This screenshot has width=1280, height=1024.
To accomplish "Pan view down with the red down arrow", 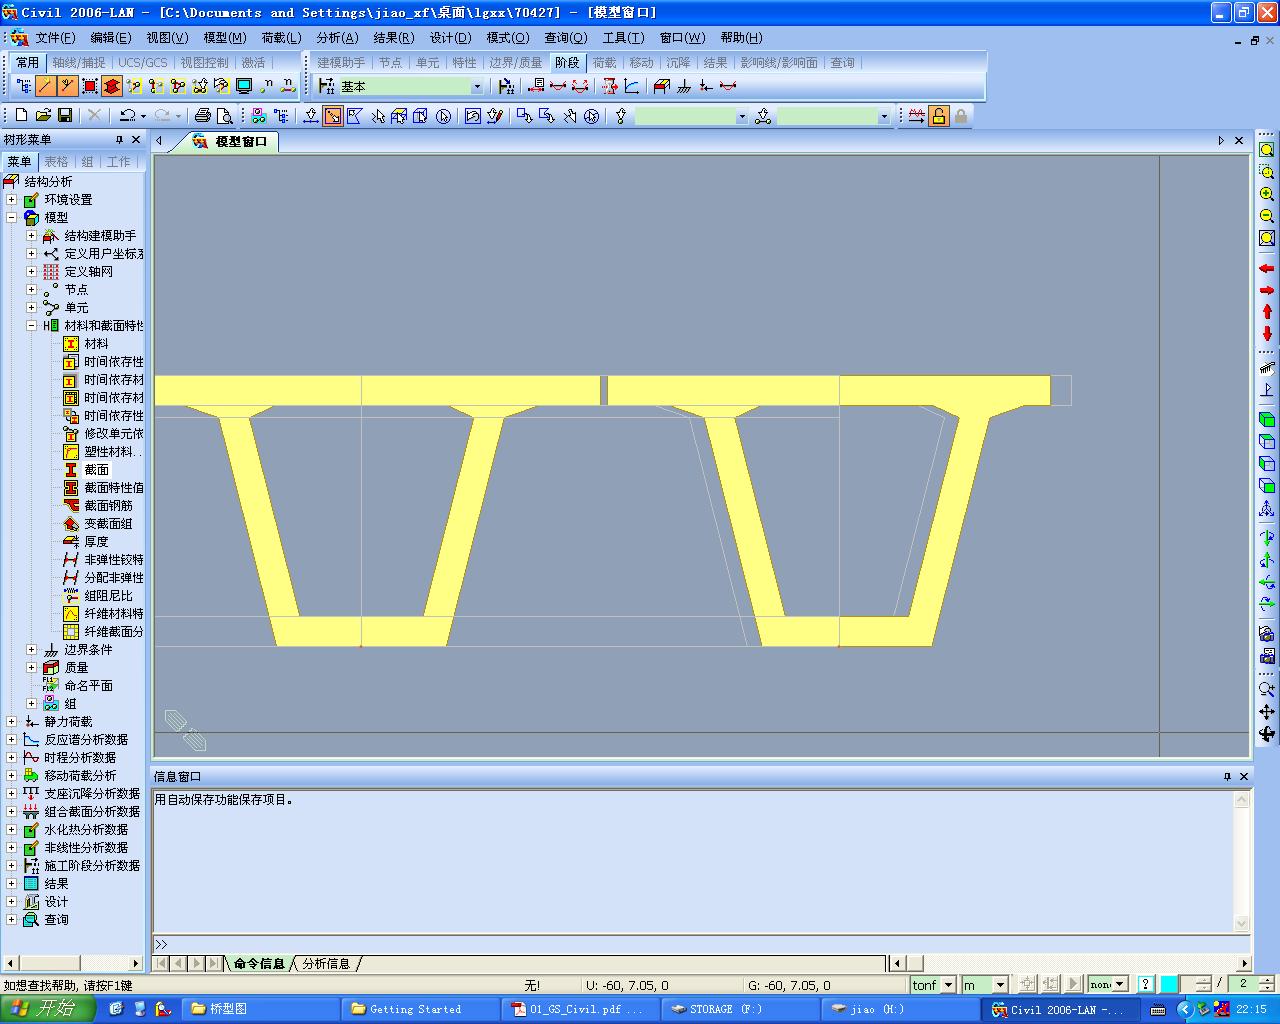I will click(x=1267, y=334).
